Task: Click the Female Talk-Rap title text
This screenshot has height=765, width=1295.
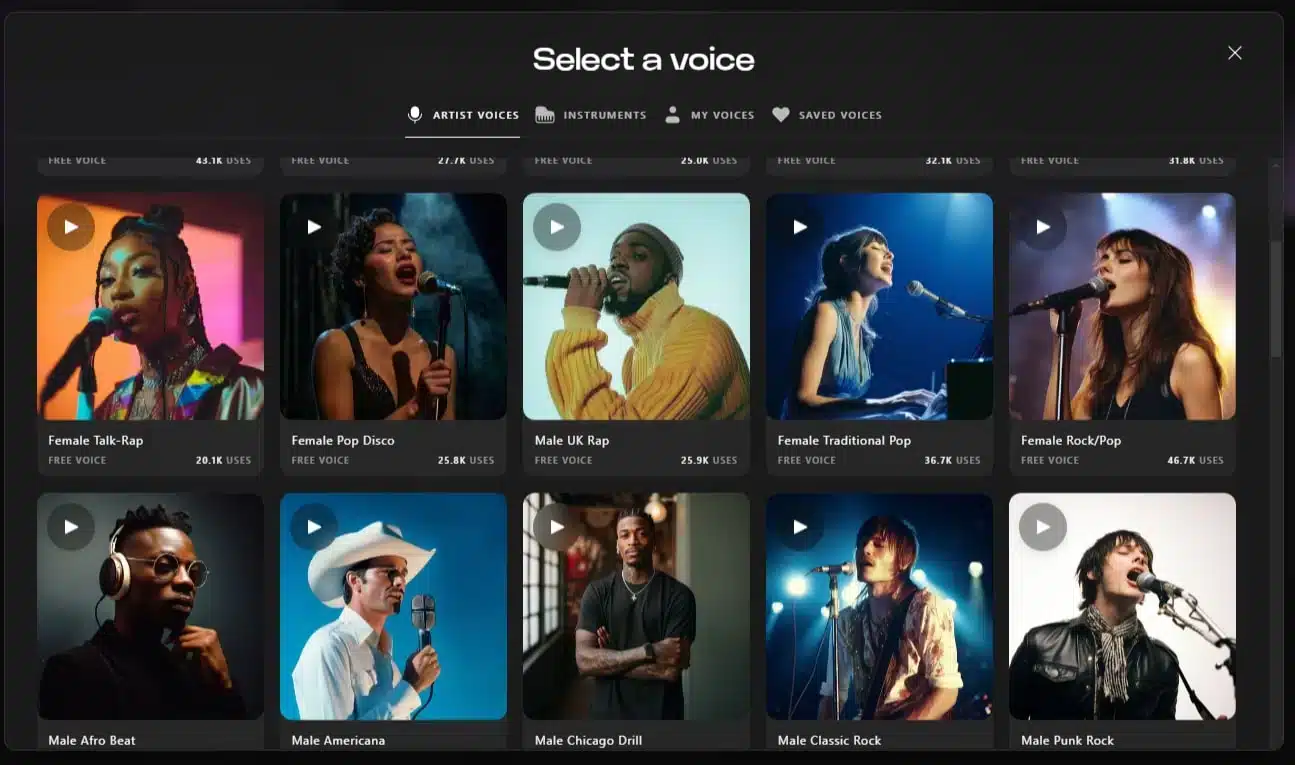Action: [x=95, y=440]
